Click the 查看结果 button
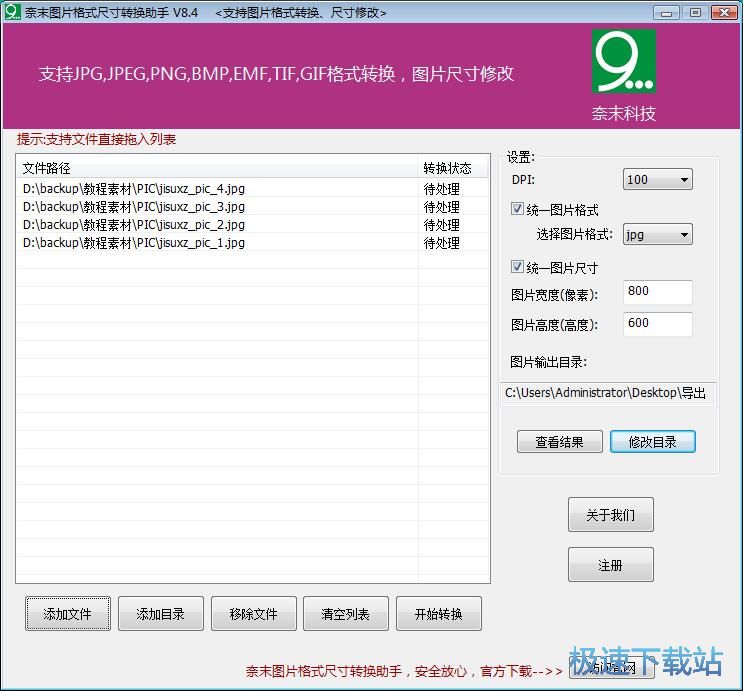 click(x=560, y=442)
